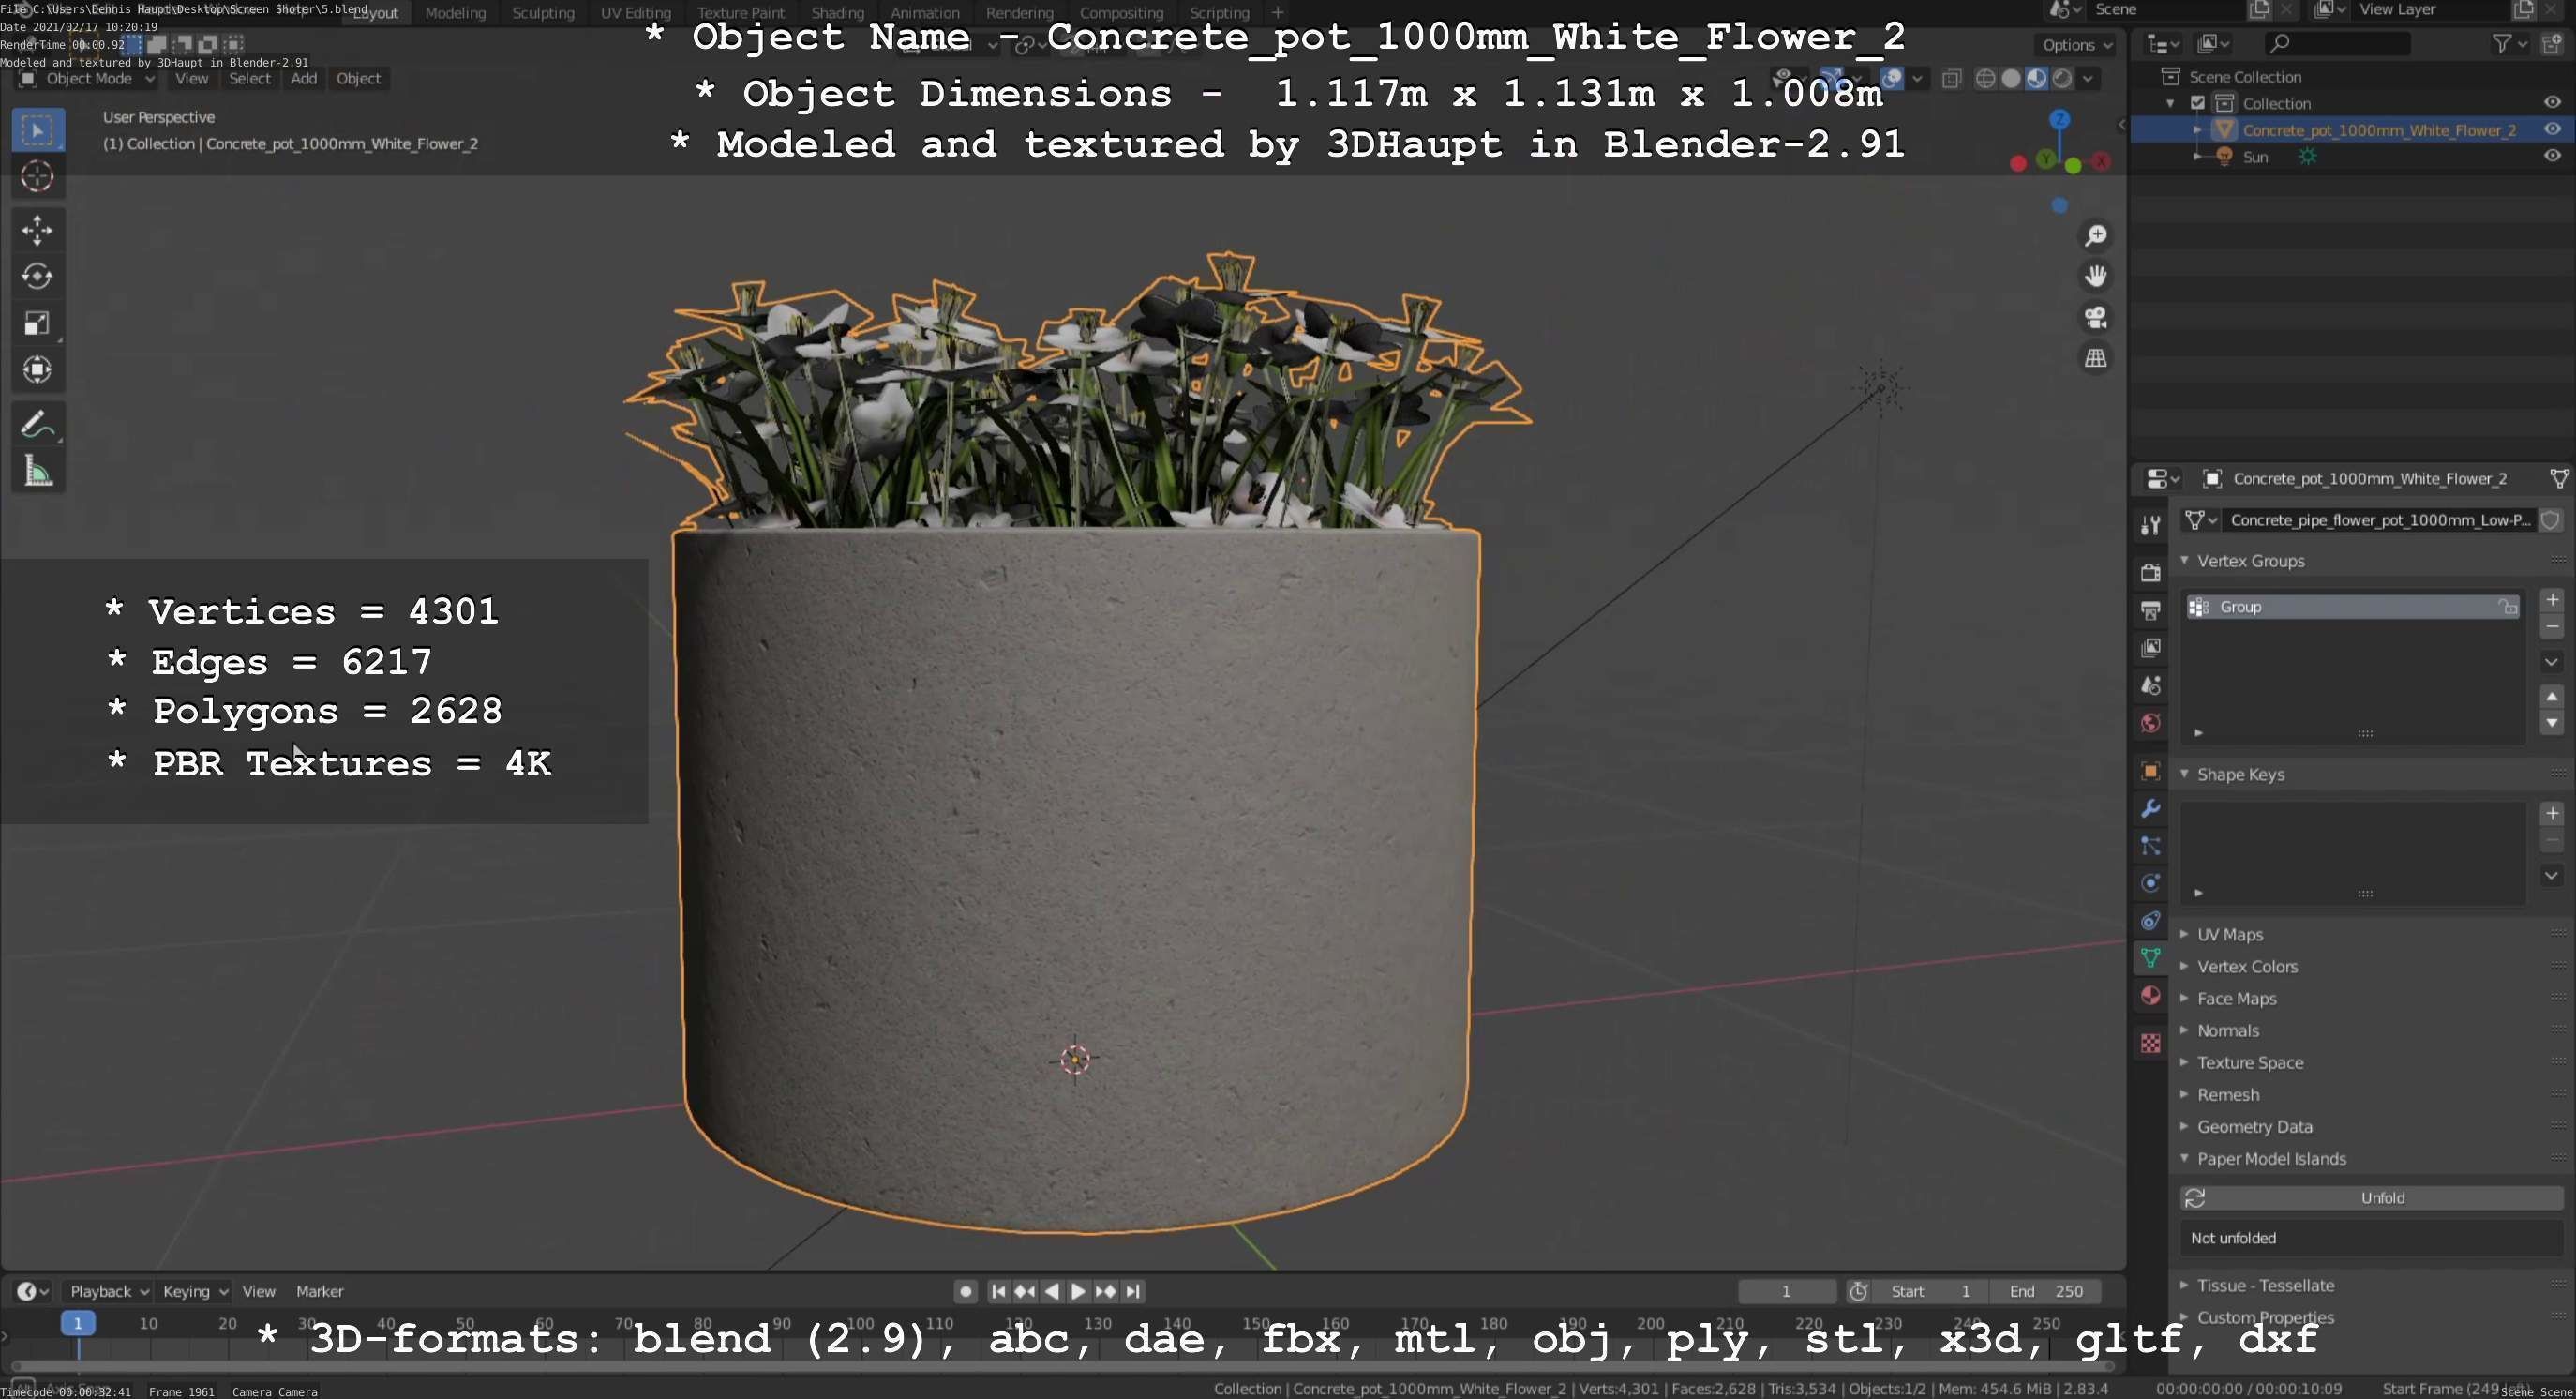Image resolution: width=2576 pixels, height=1399 pixels.
Task: Open the Outliner filter dropdown
Action: point(2509,43)
